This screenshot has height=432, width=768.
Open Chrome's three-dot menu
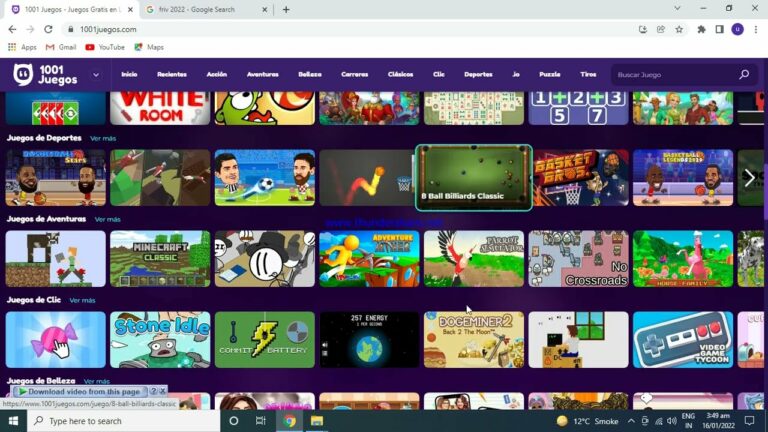756,29
